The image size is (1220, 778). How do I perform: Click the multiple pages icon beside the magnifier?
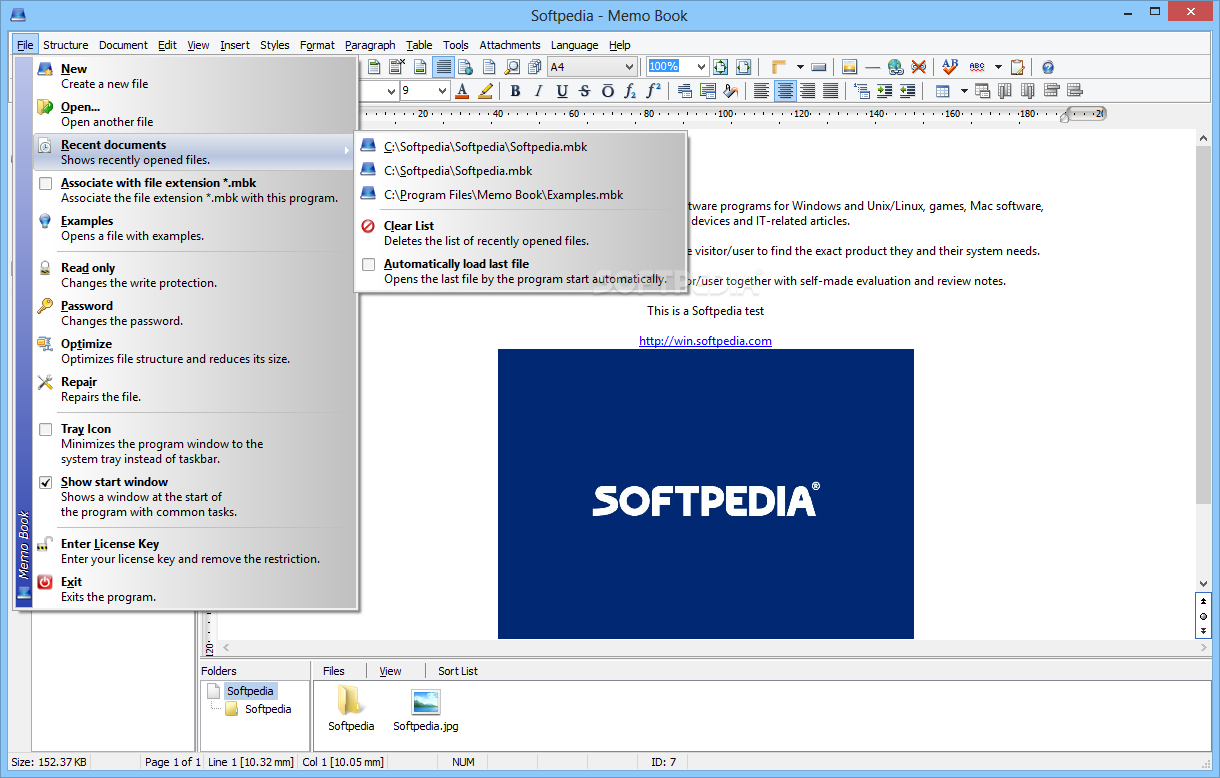535,67
